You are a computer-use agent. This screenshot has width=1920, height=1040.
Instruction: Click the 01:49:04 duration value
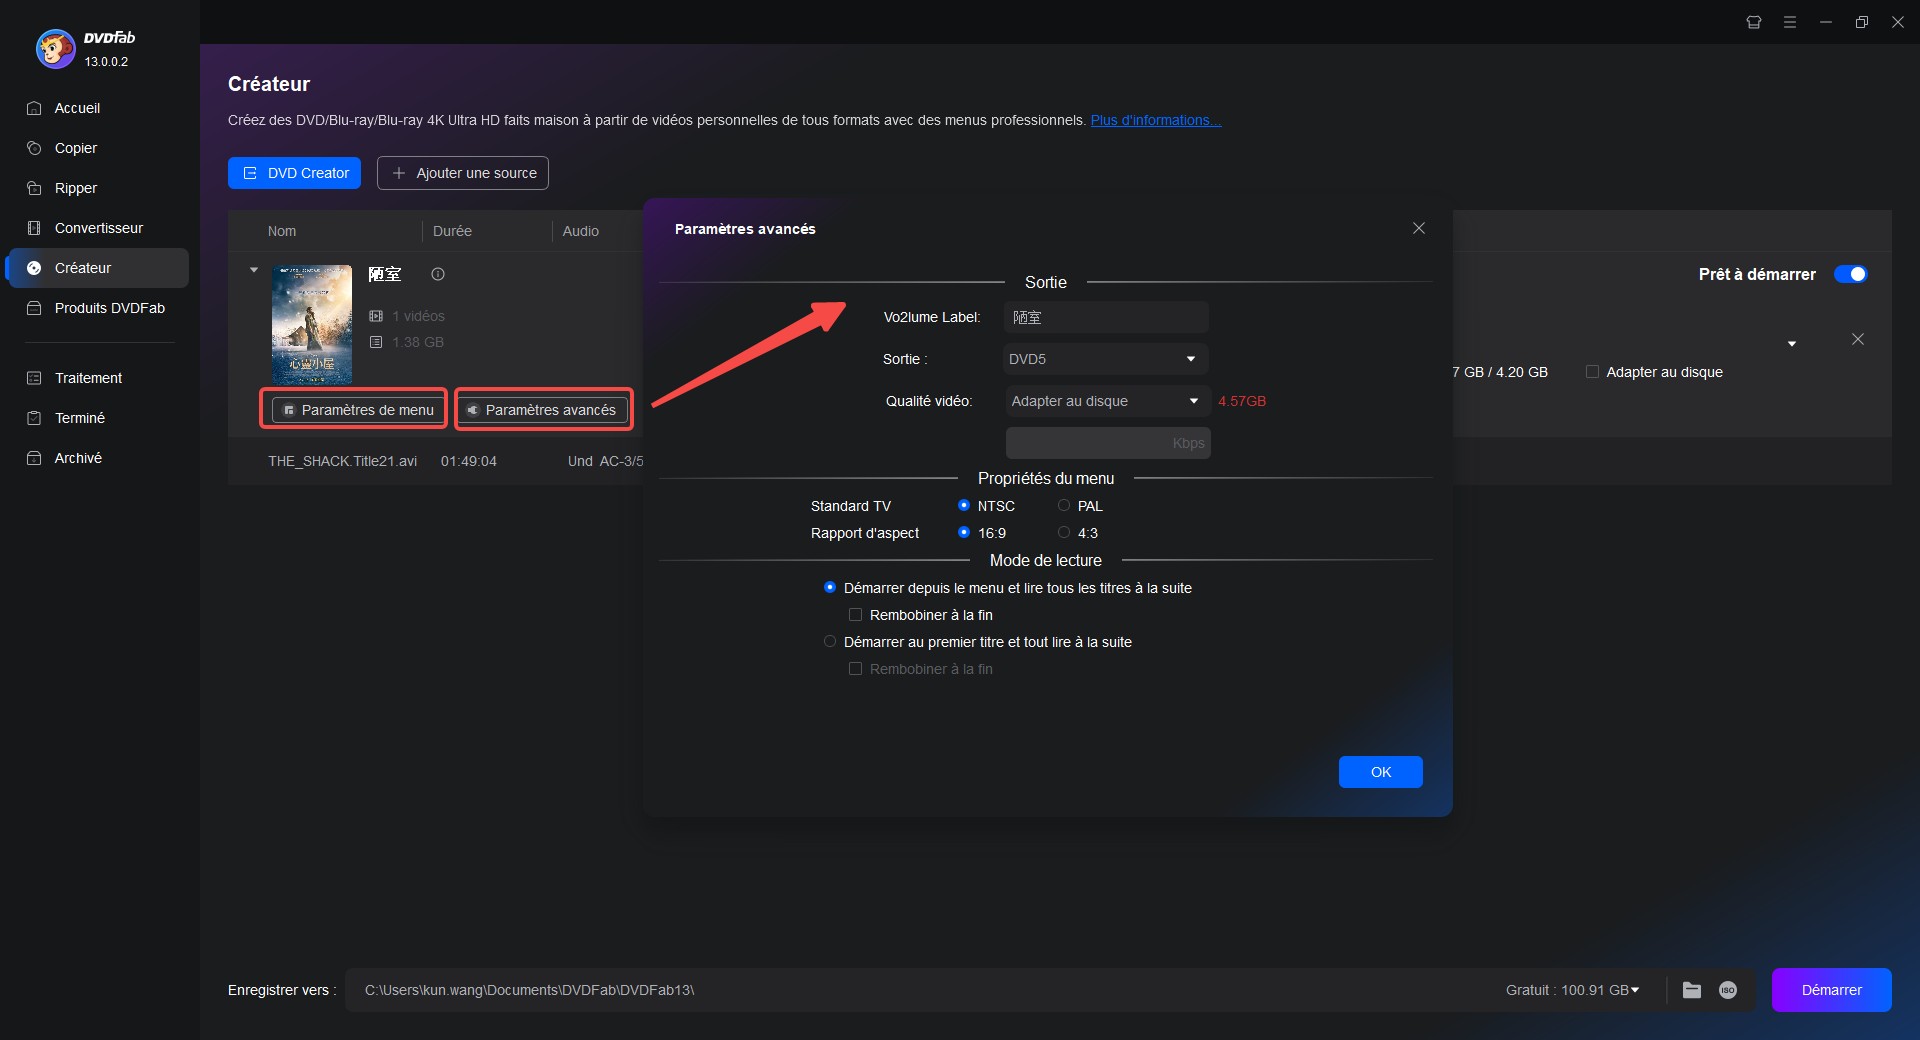pyautogui.click(x=468, y=461)
